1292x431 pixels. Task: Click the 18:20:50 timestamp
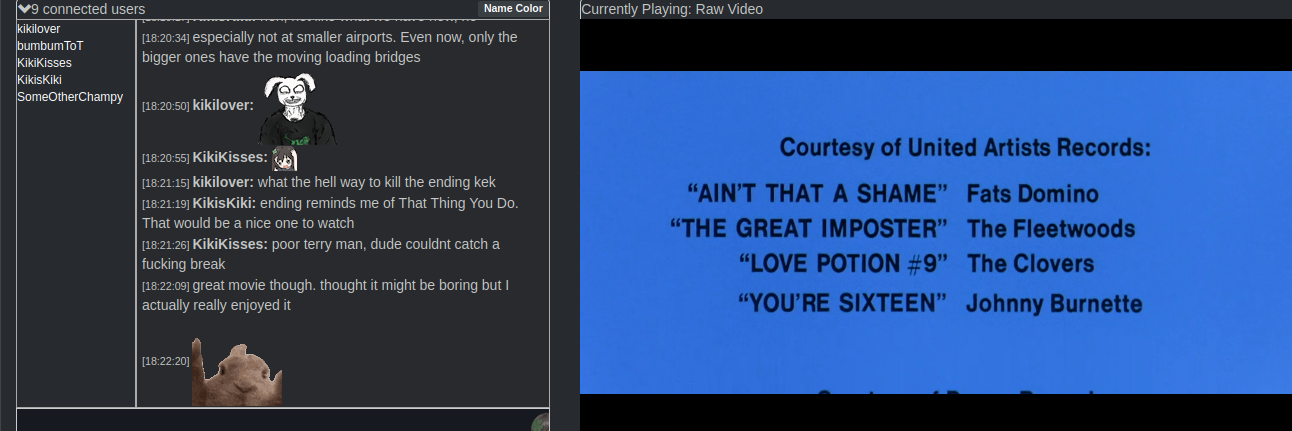[x=165, y=105]
